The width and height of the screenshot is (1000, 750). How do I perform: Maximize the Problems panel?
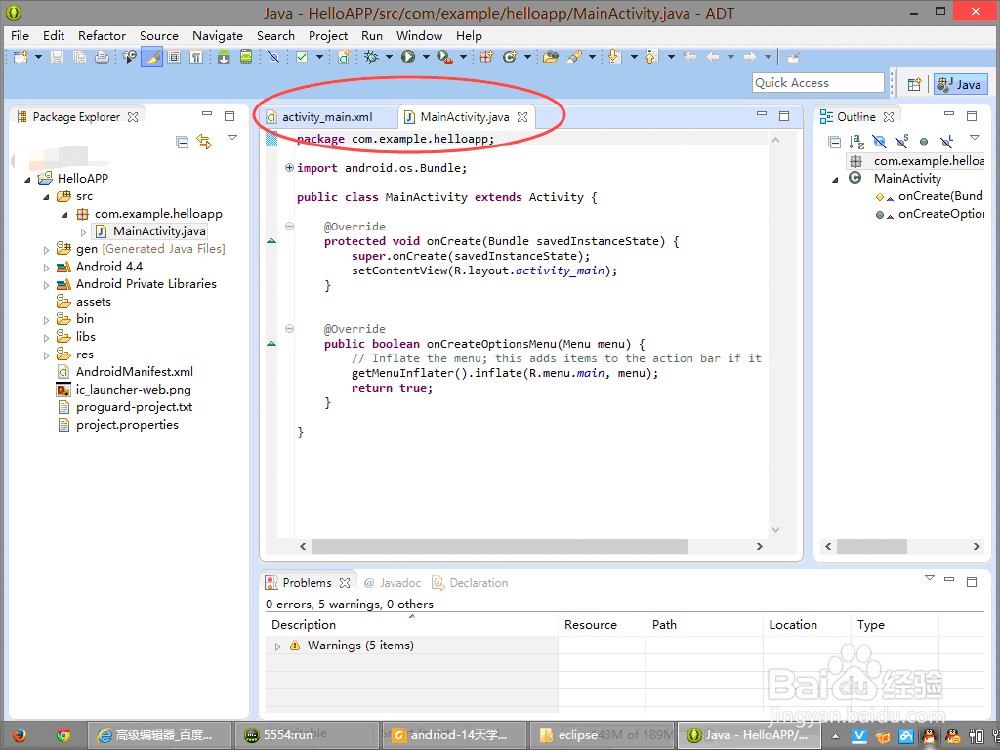(x=972, y=581)
